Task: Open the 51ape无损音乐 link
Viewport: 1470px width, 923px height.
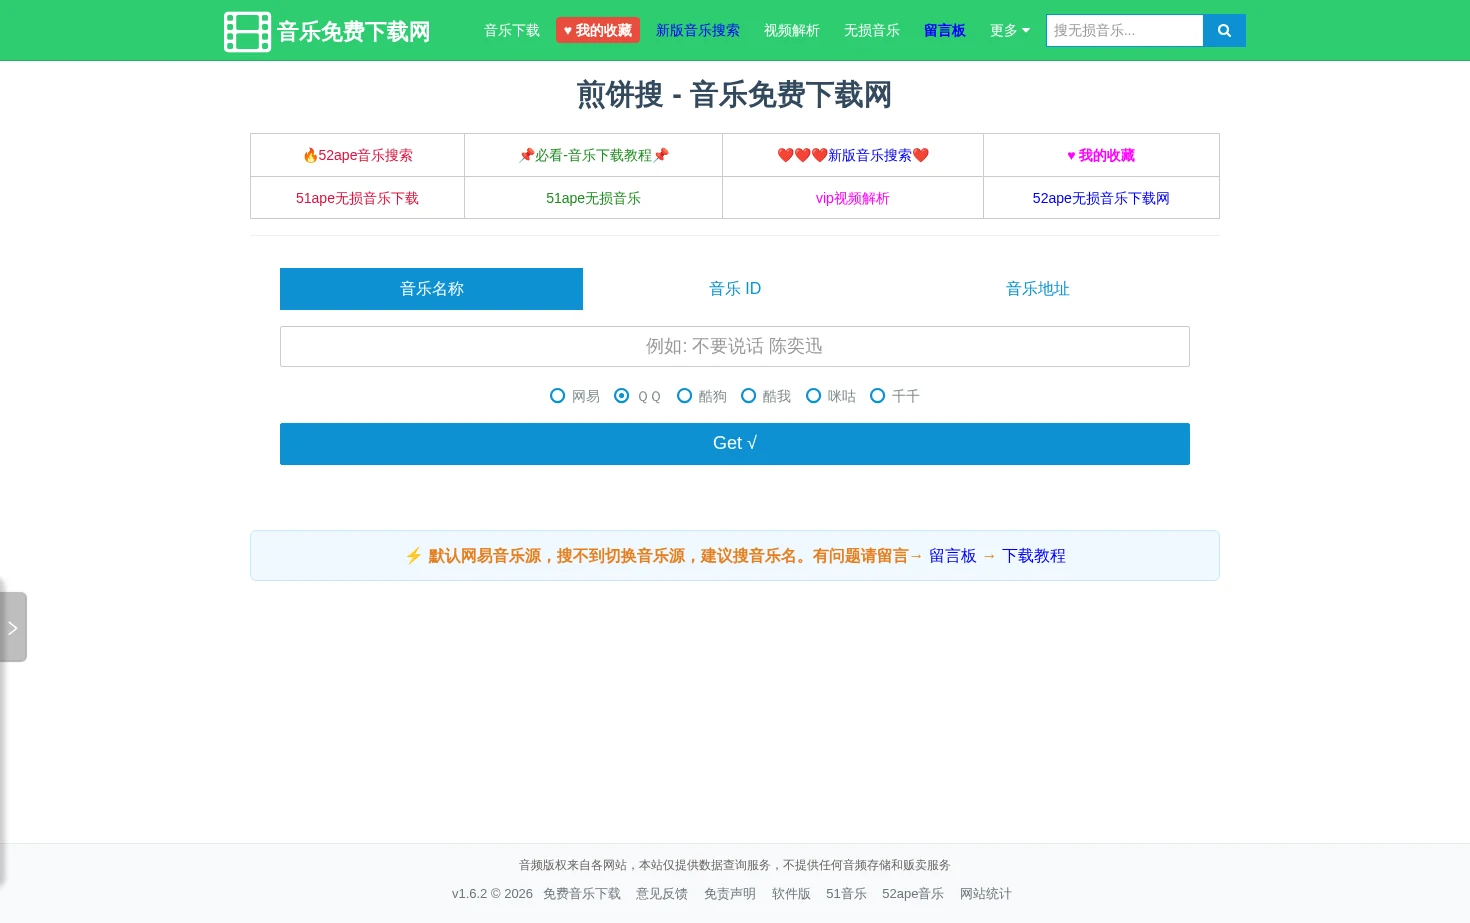Action: [593, 198]
